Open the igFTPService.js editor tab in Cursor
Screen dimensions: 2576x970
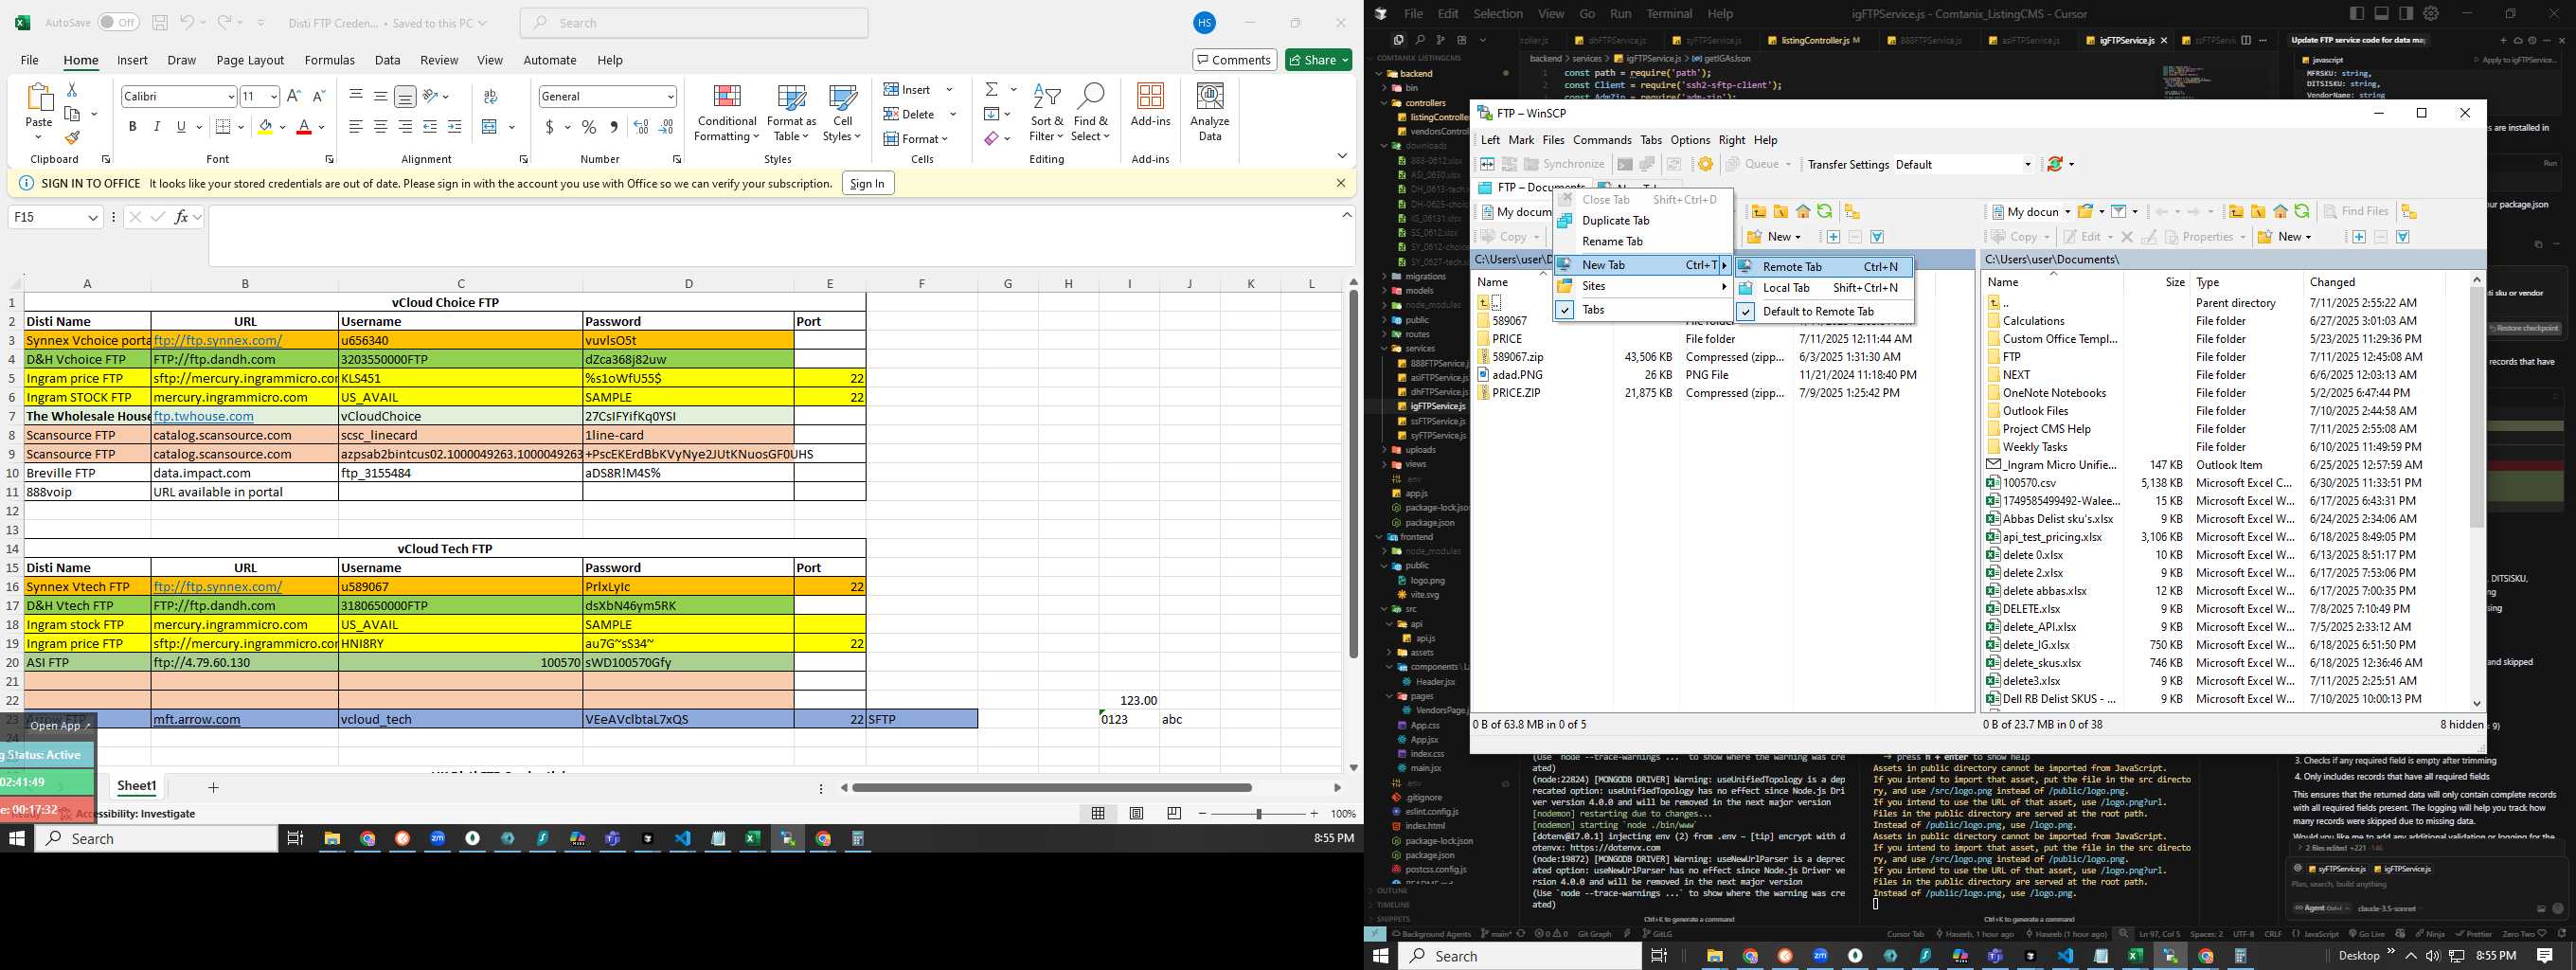click(x=2125, y=40)
